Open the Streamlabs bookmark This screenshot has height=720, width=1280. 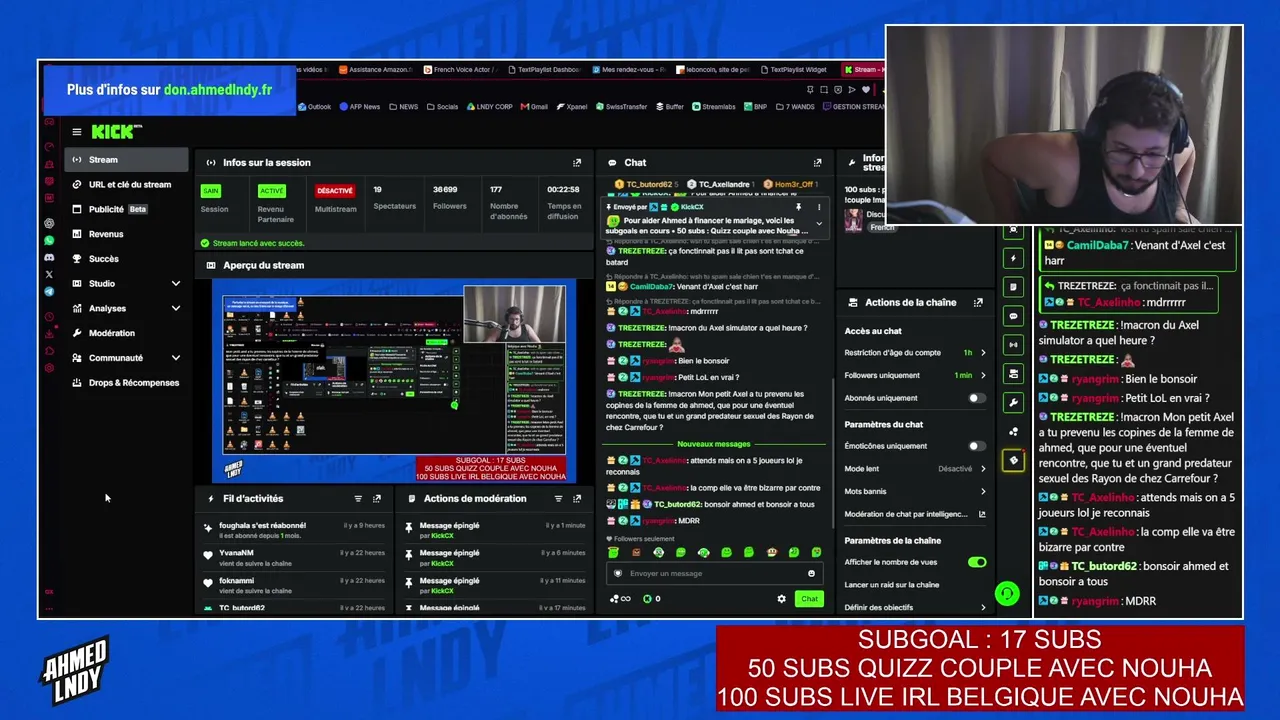click(714, 107)
